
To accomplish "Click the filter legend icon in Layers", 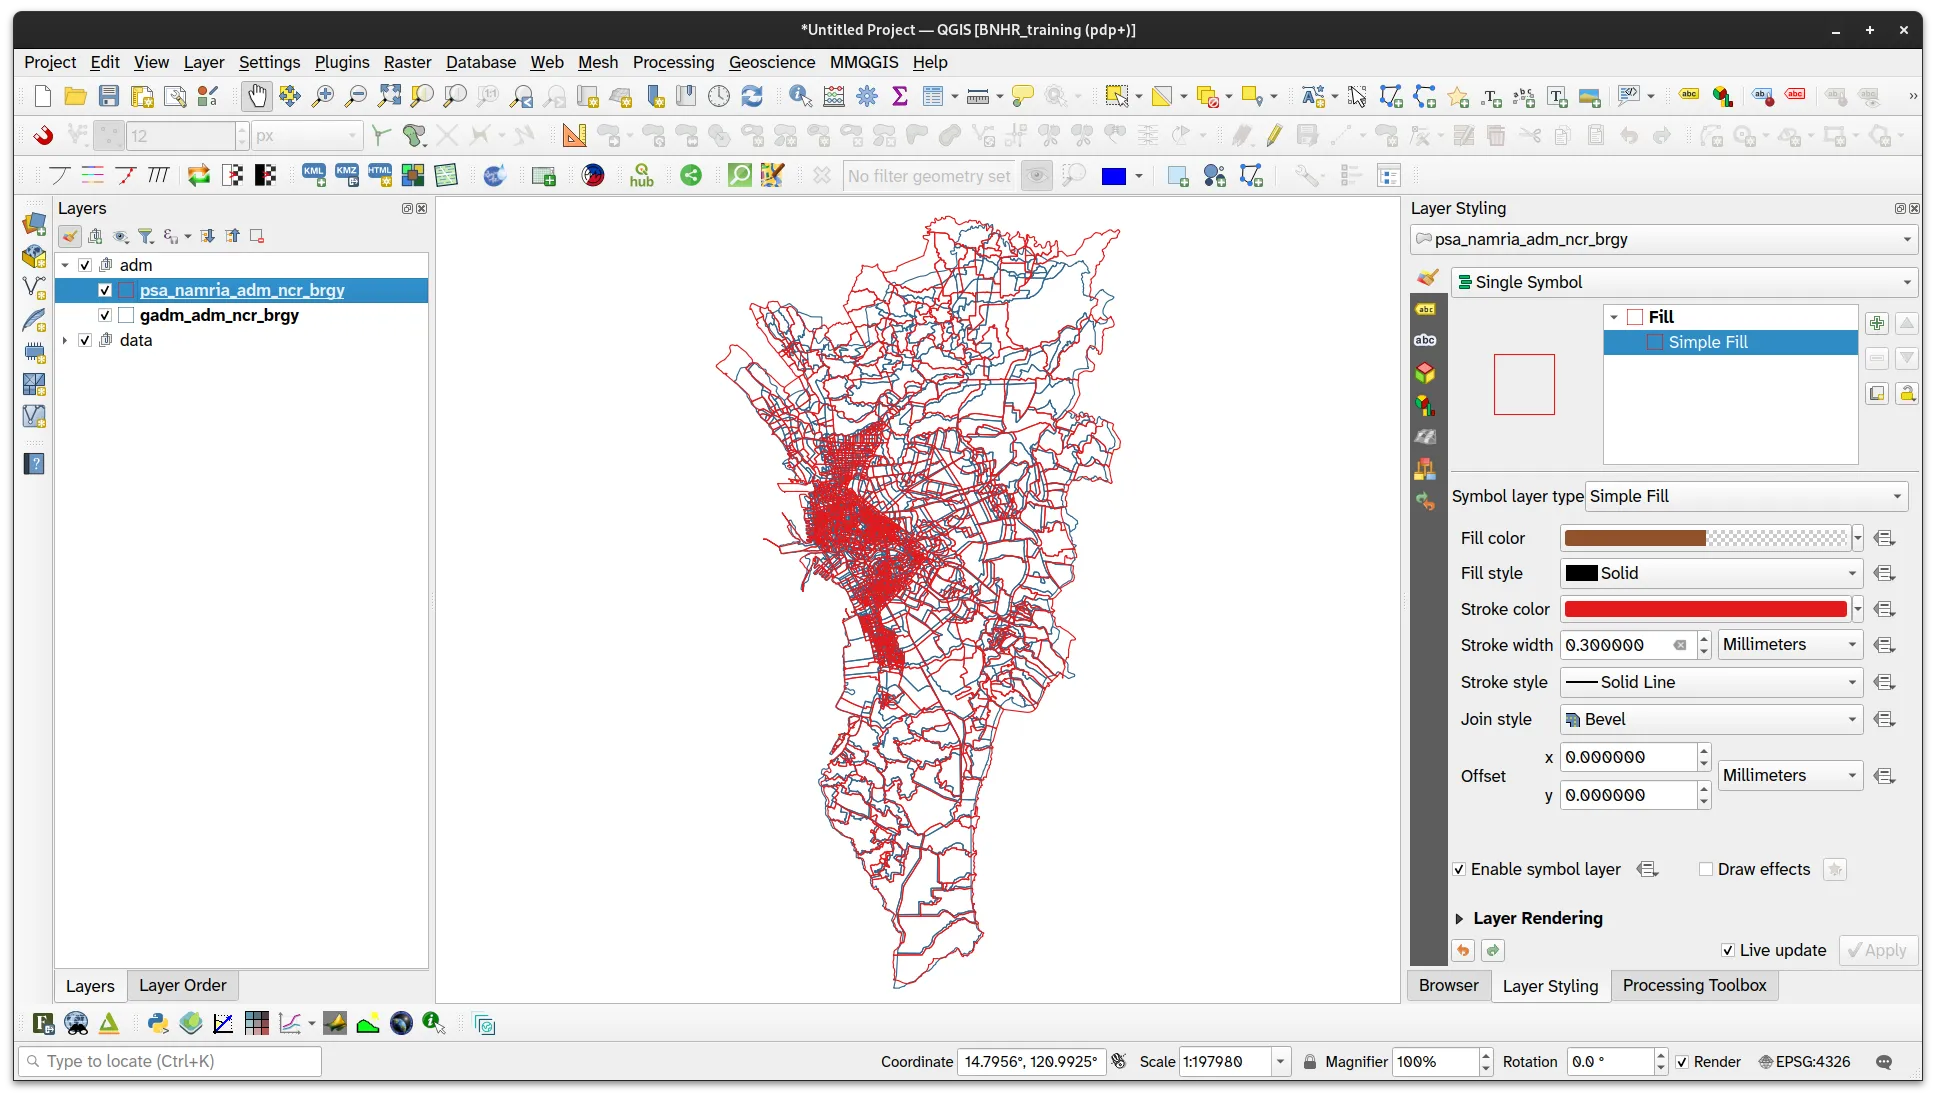I will [x=146, y=236].
